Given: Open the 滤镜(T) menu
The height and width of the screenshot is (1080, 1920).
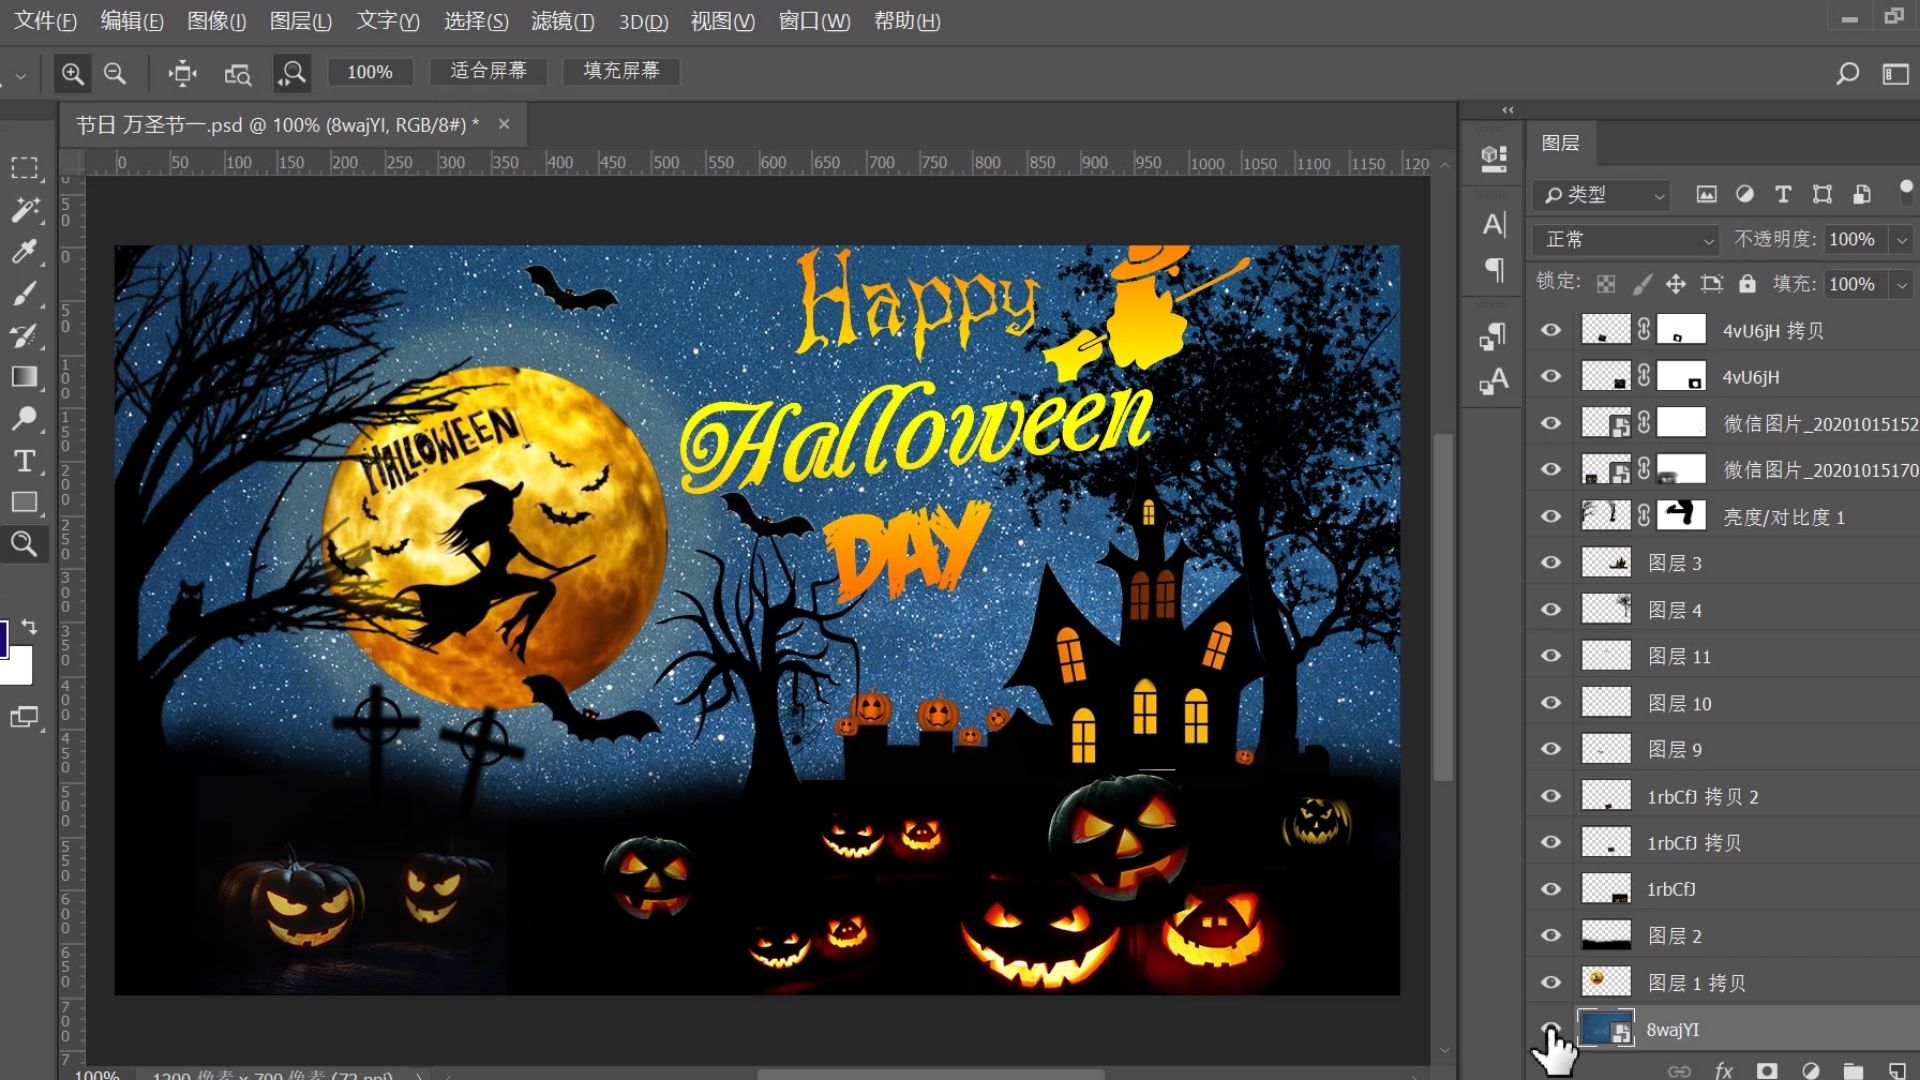Looking at the screenshot, I should [562, 21].
